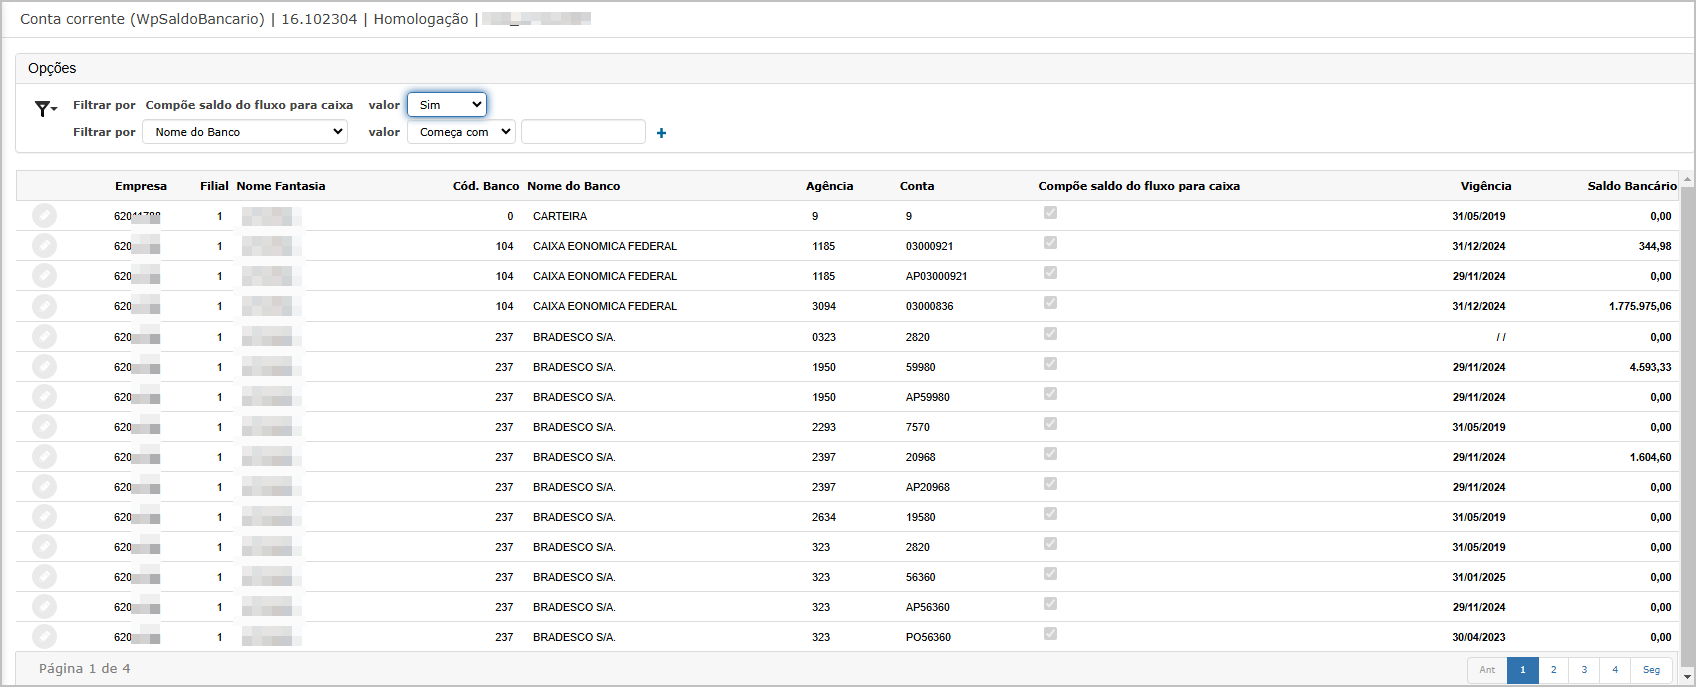
Task: Edit the Bradesco account PO56360 row
Action: point(44,637)
